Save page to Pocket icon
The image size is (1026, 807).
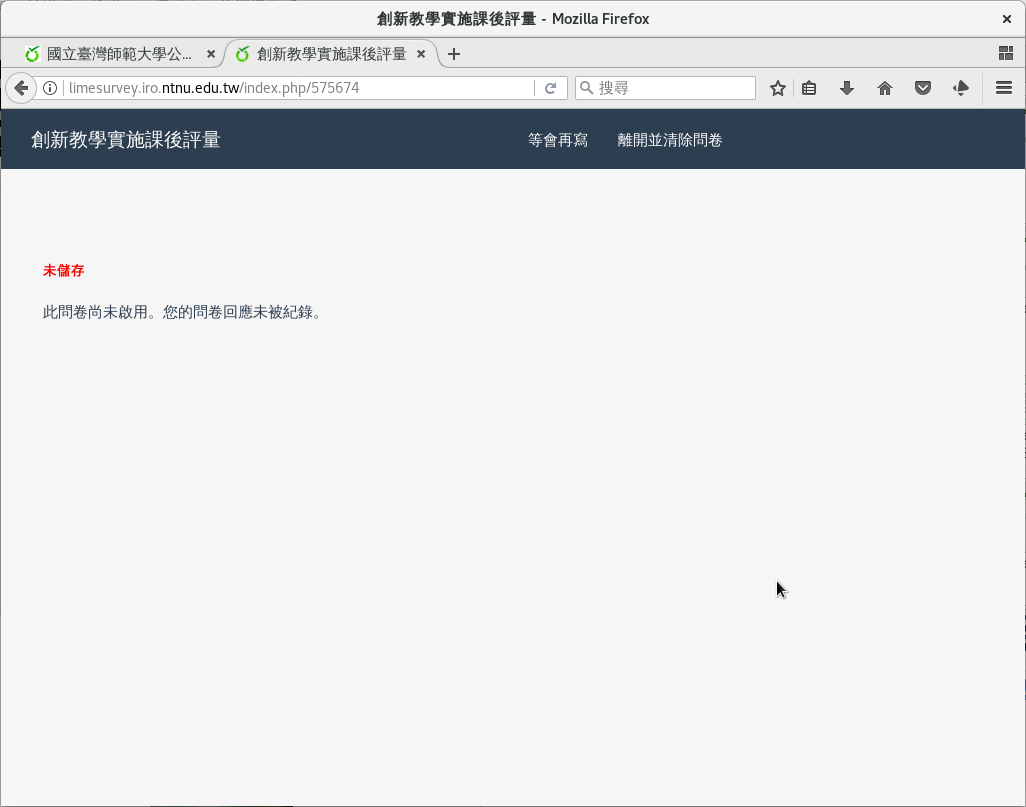pyautogui.click(x=923, y=88)
